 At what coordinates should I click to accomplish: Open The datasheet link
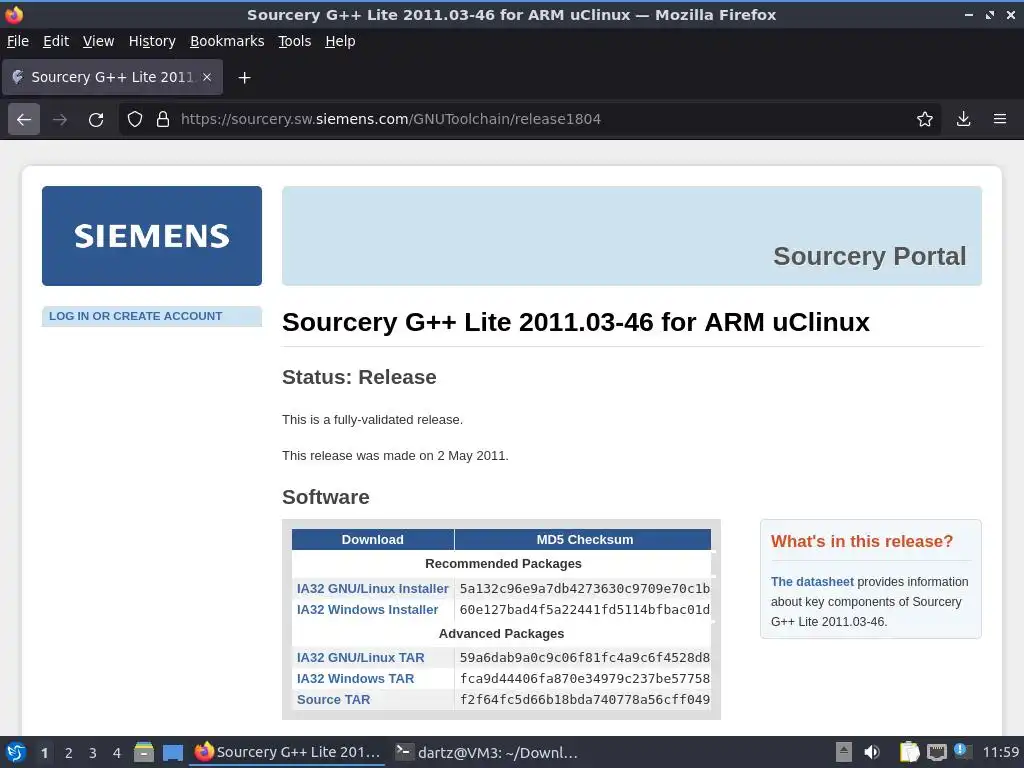[812, 582]
